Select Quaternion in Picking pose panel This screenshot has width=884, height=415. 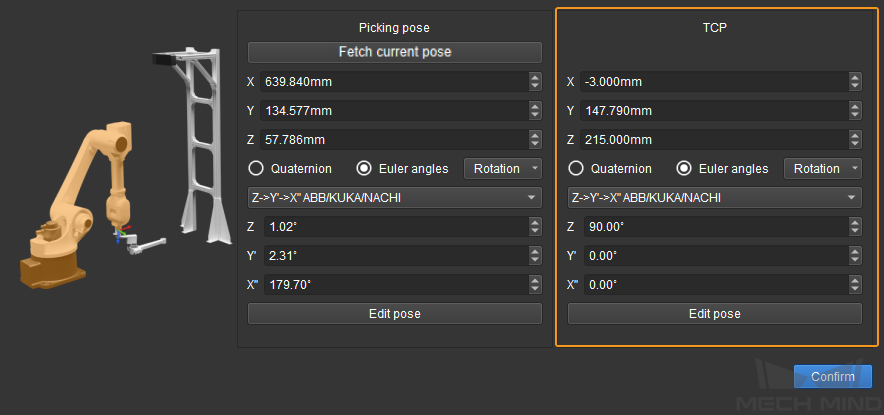click(256, 169)
